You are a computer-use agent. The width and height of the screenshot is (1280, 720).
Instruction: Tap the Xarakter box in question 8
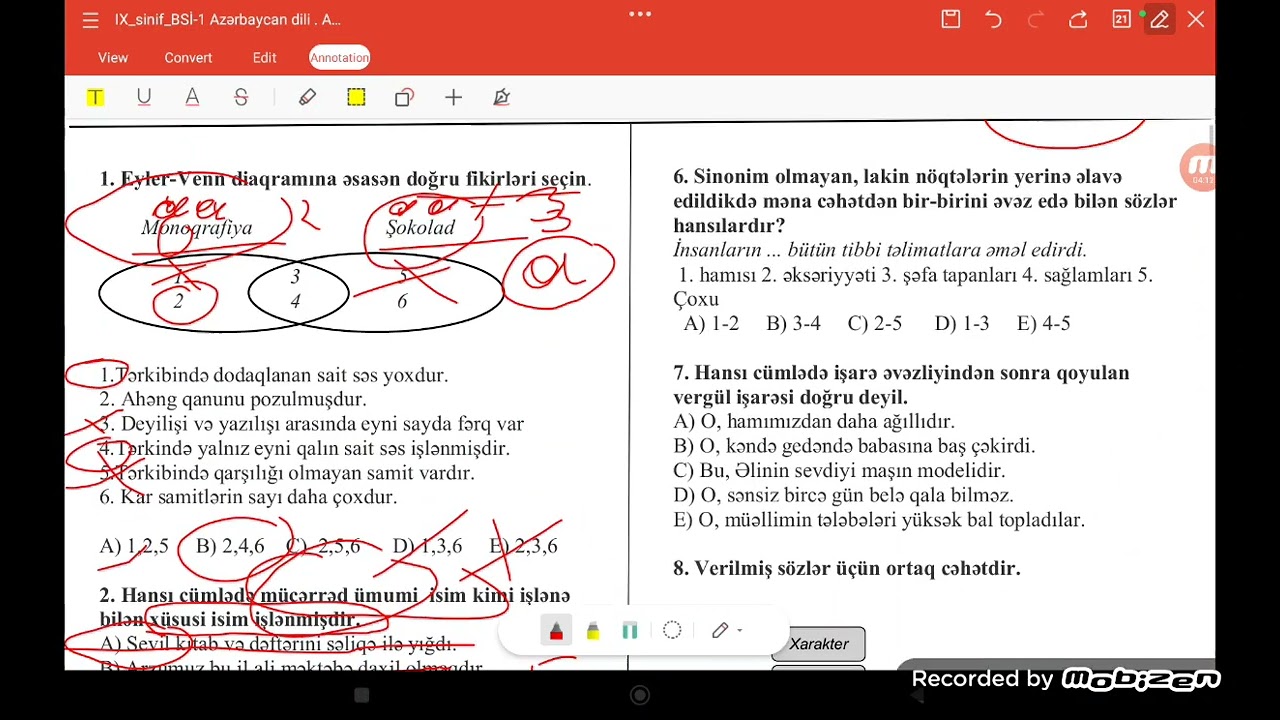click(818, 644)
